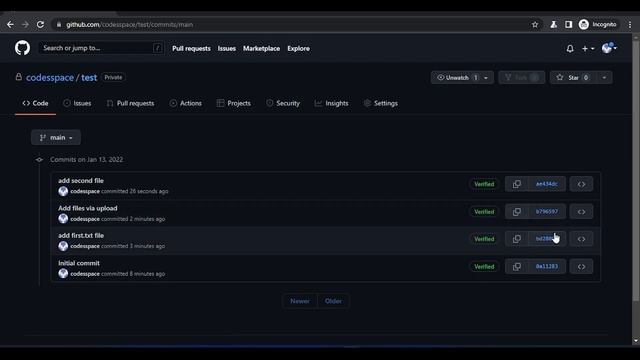Viewport: 640px width, 360px height.
Task: Switch to the Projects tab
Action: click(x=233, y=103)
